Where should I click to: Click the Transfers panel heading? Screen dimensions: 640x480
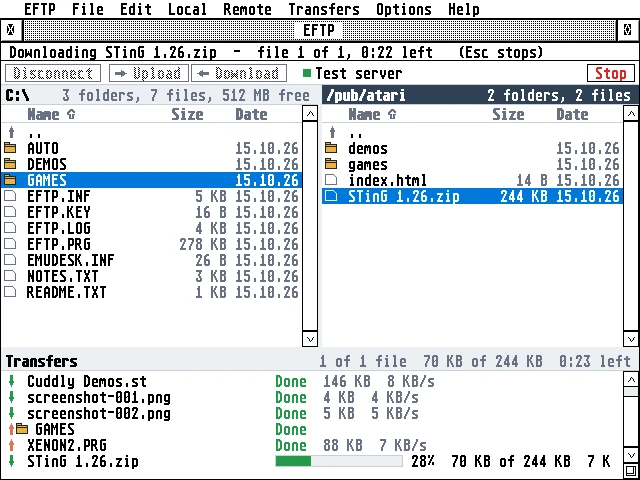[x=41, y=361]
